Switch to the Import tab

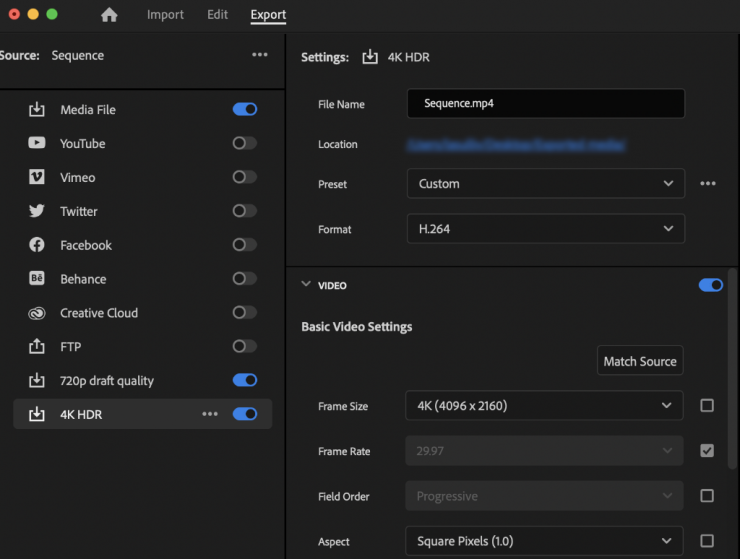click(x=165, y=15)
